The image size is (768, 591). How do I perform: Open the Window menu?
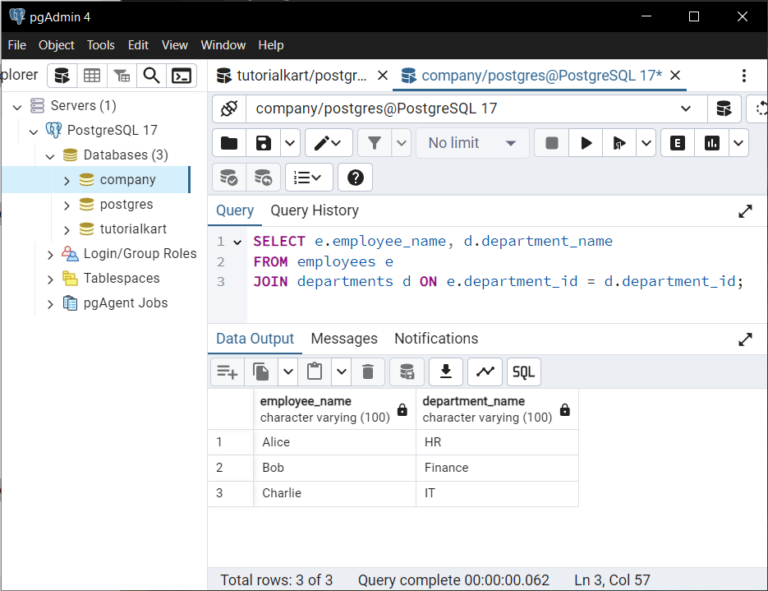223,45
